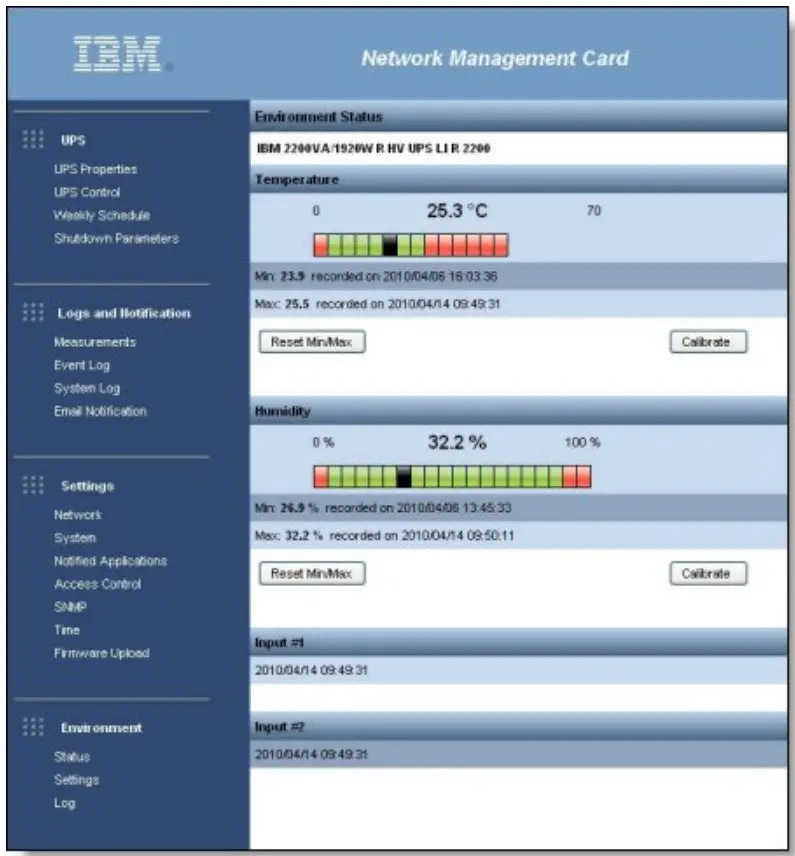Open SNMP settings

coord(70,607)
